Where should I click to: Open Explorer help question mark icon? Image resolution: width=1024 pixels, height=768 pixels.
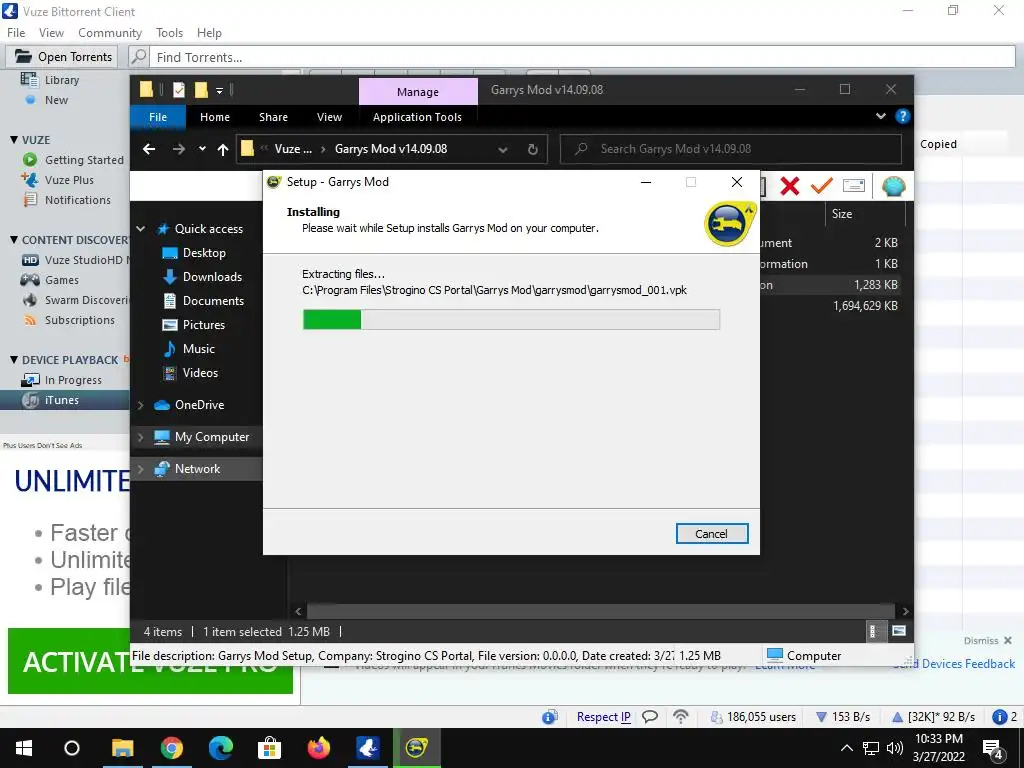click(903, 116)
